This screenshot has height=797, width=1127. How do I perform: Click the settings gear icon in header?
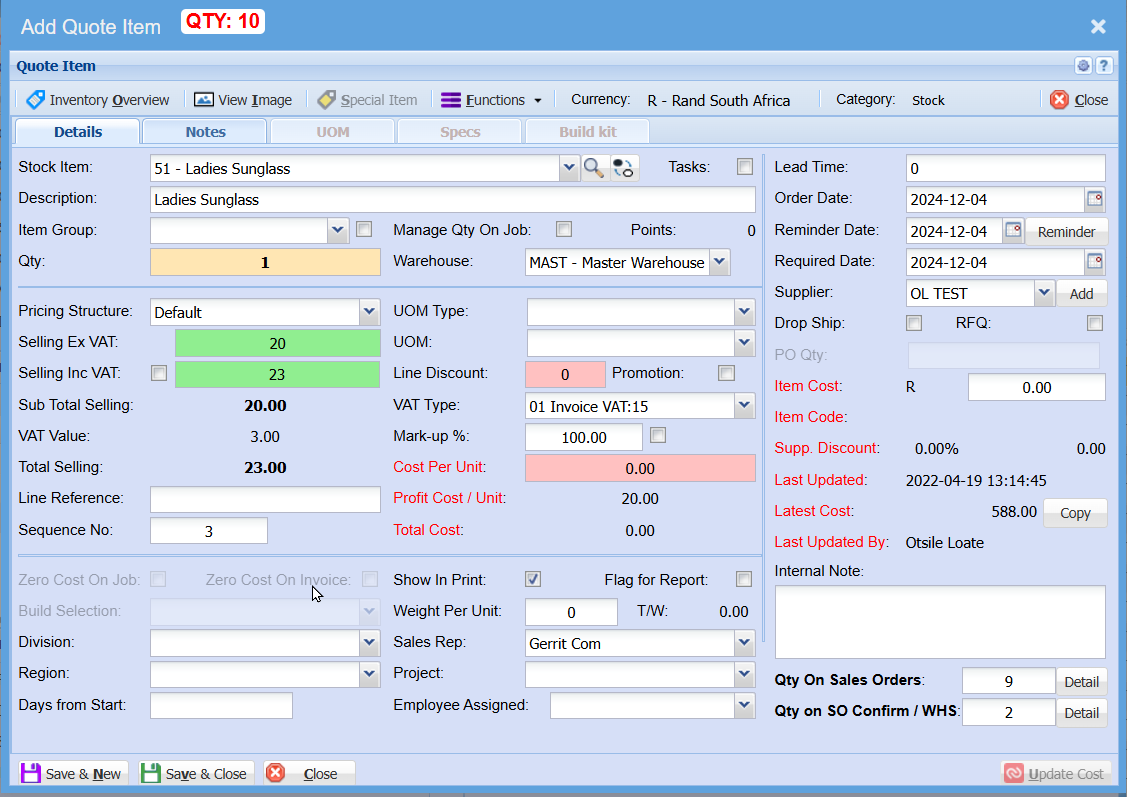click(x=1083, y=66)
